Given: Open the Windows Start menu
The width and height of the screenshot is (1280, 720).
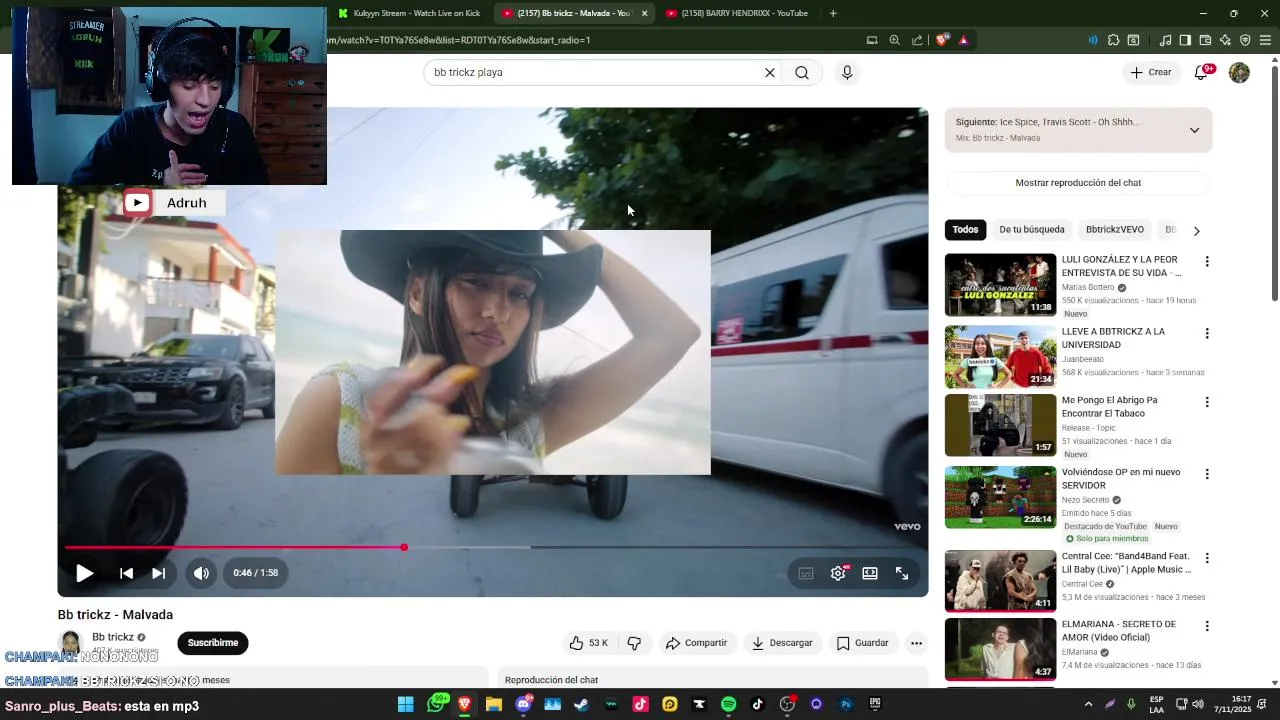Looking at the screenshot, I should point(406,704).
